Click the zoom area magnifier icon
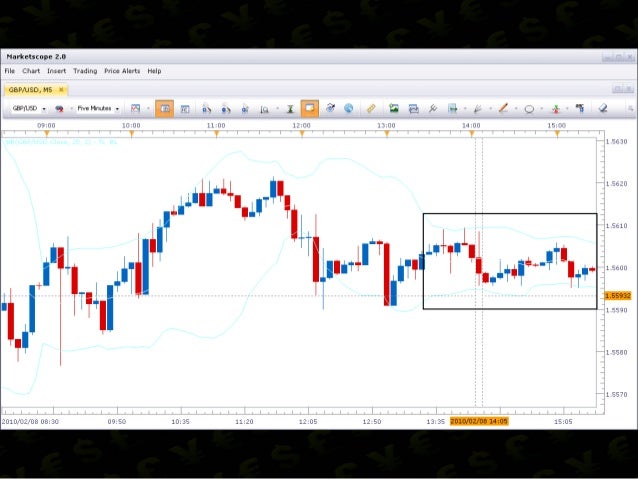638x479 pixels. coord(264,109)
